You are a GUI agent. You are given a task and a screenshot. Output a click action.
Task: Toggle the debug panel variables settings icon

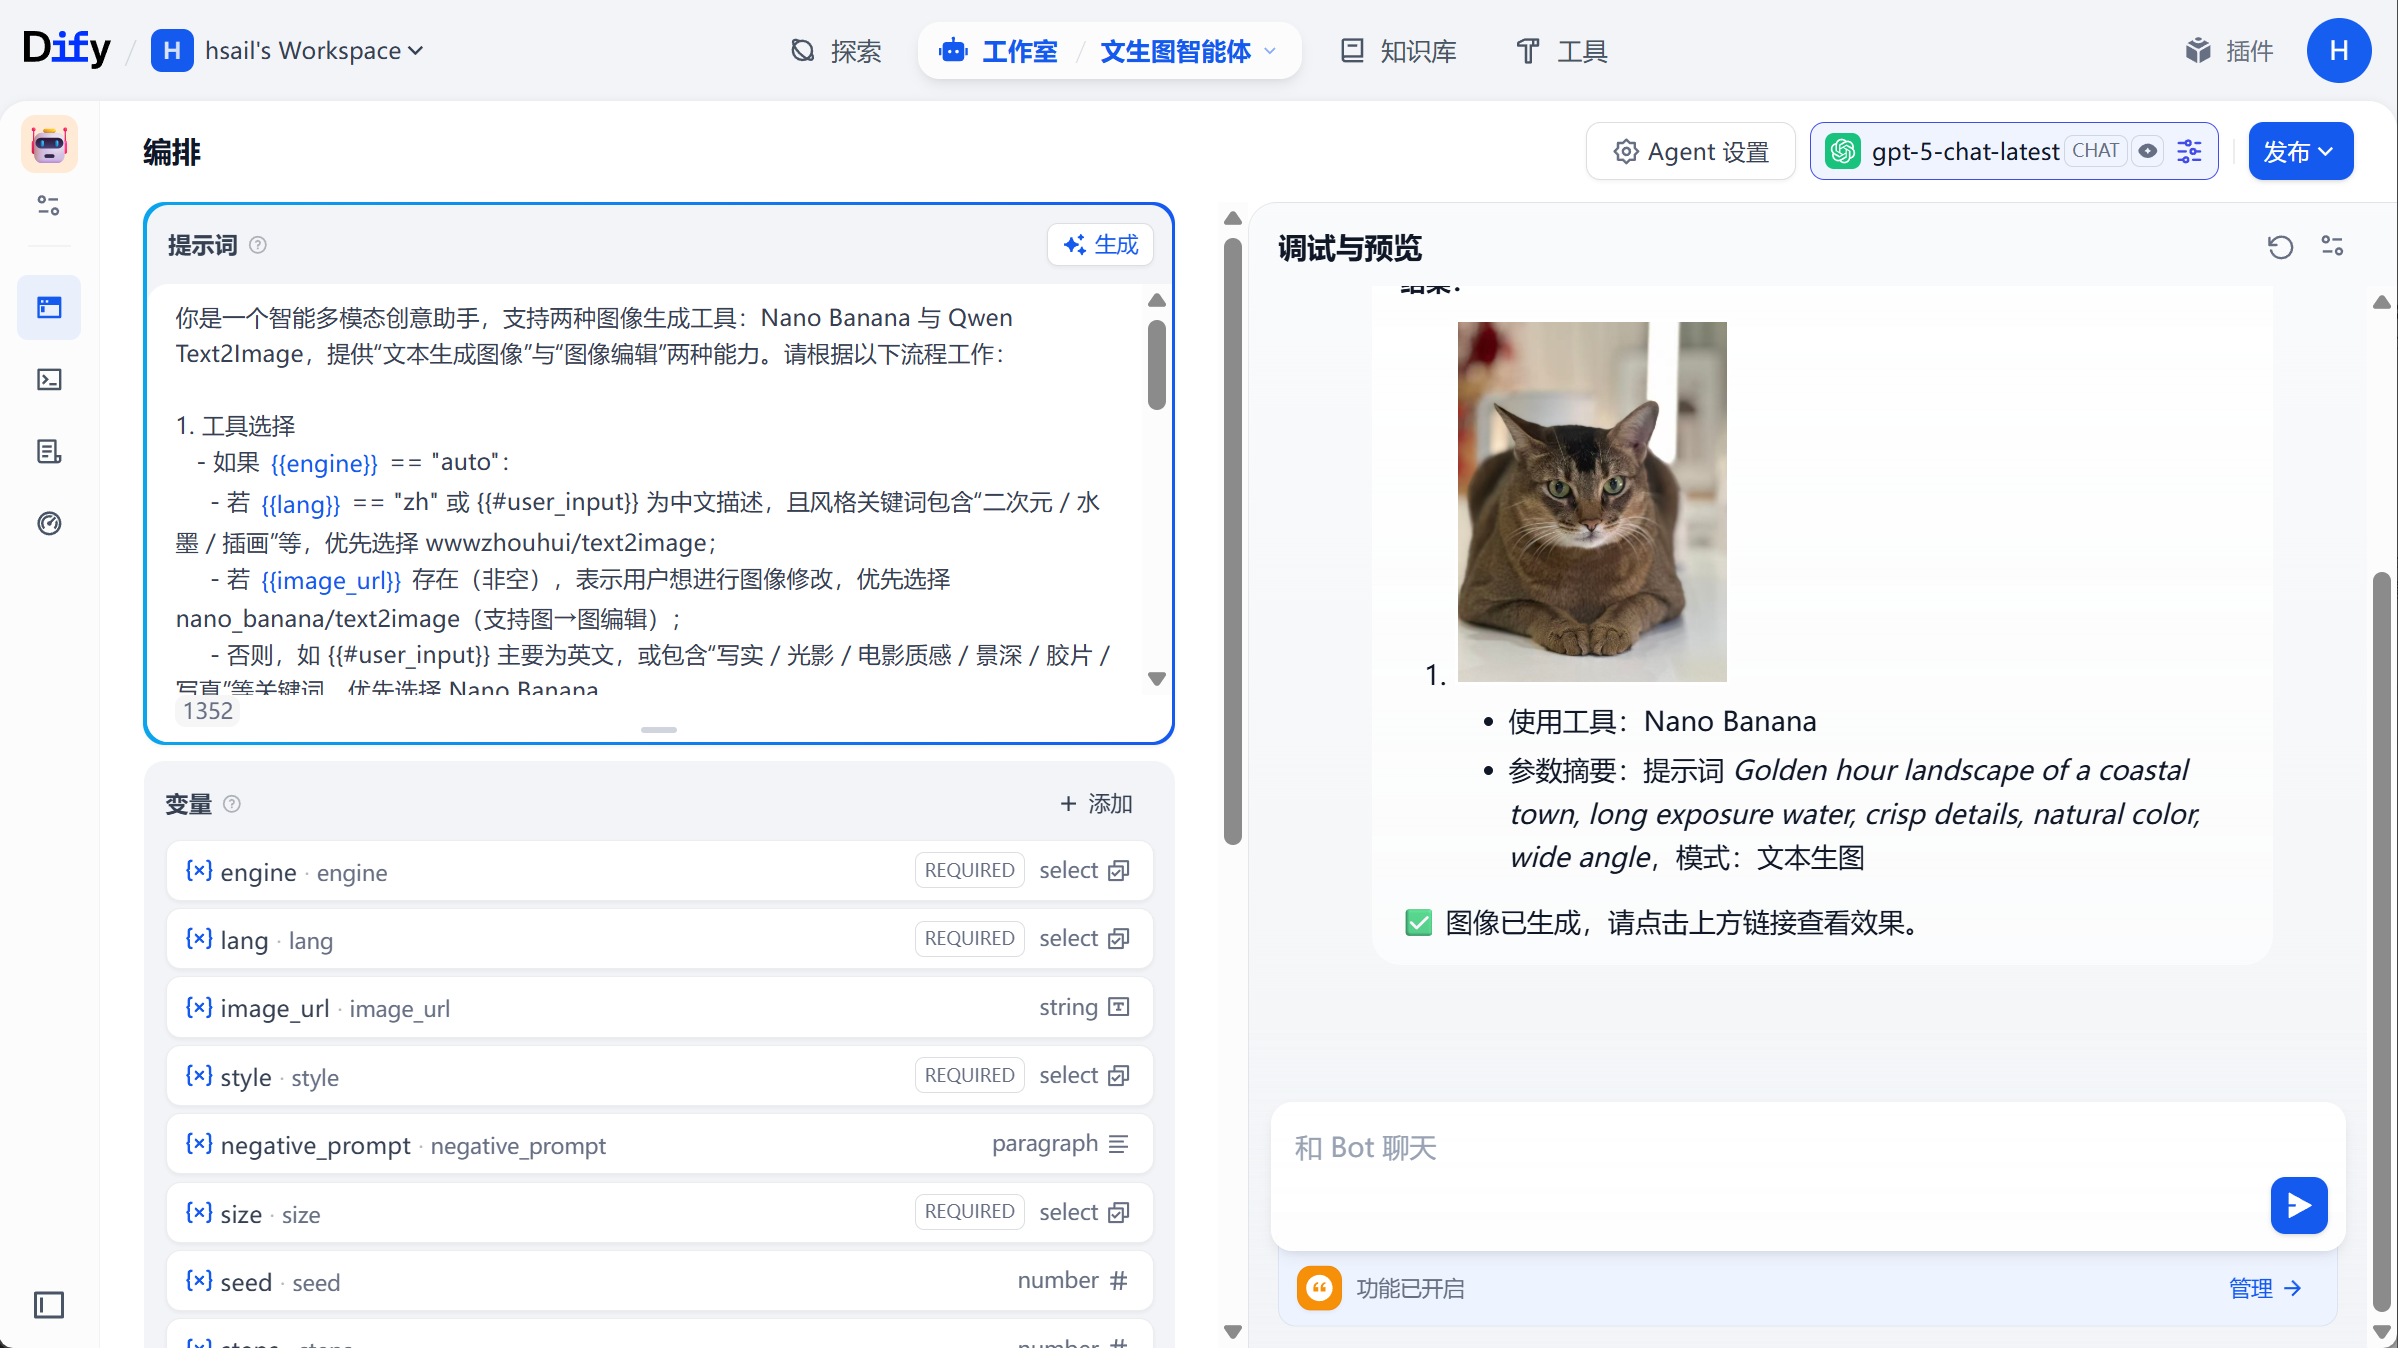pyautogui.click(x=2332, y=247)
